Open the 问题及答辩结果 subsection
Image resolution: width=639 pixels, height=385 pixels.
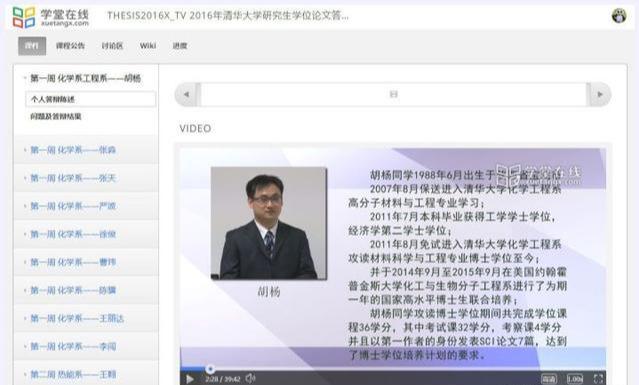click(x=56, y=117)
